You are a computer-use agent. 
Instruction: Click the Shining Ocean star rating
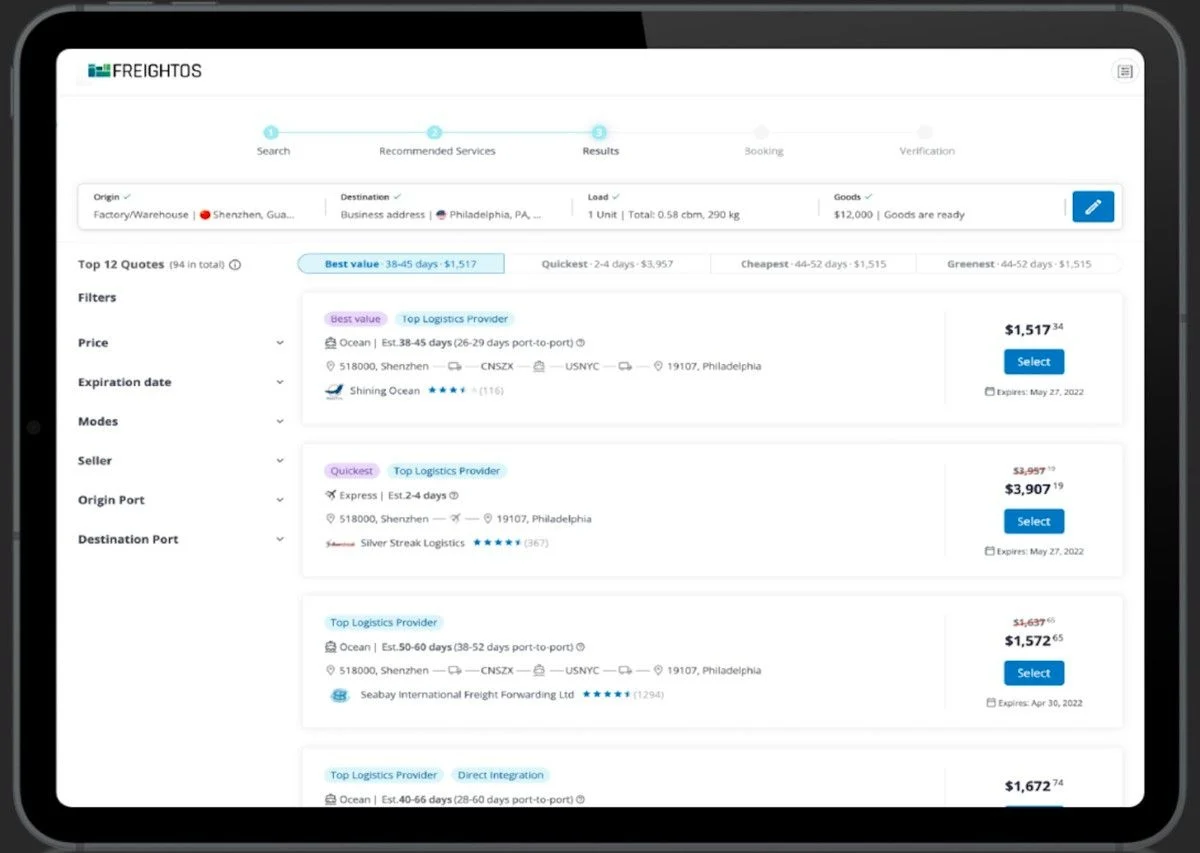point(451,390)
